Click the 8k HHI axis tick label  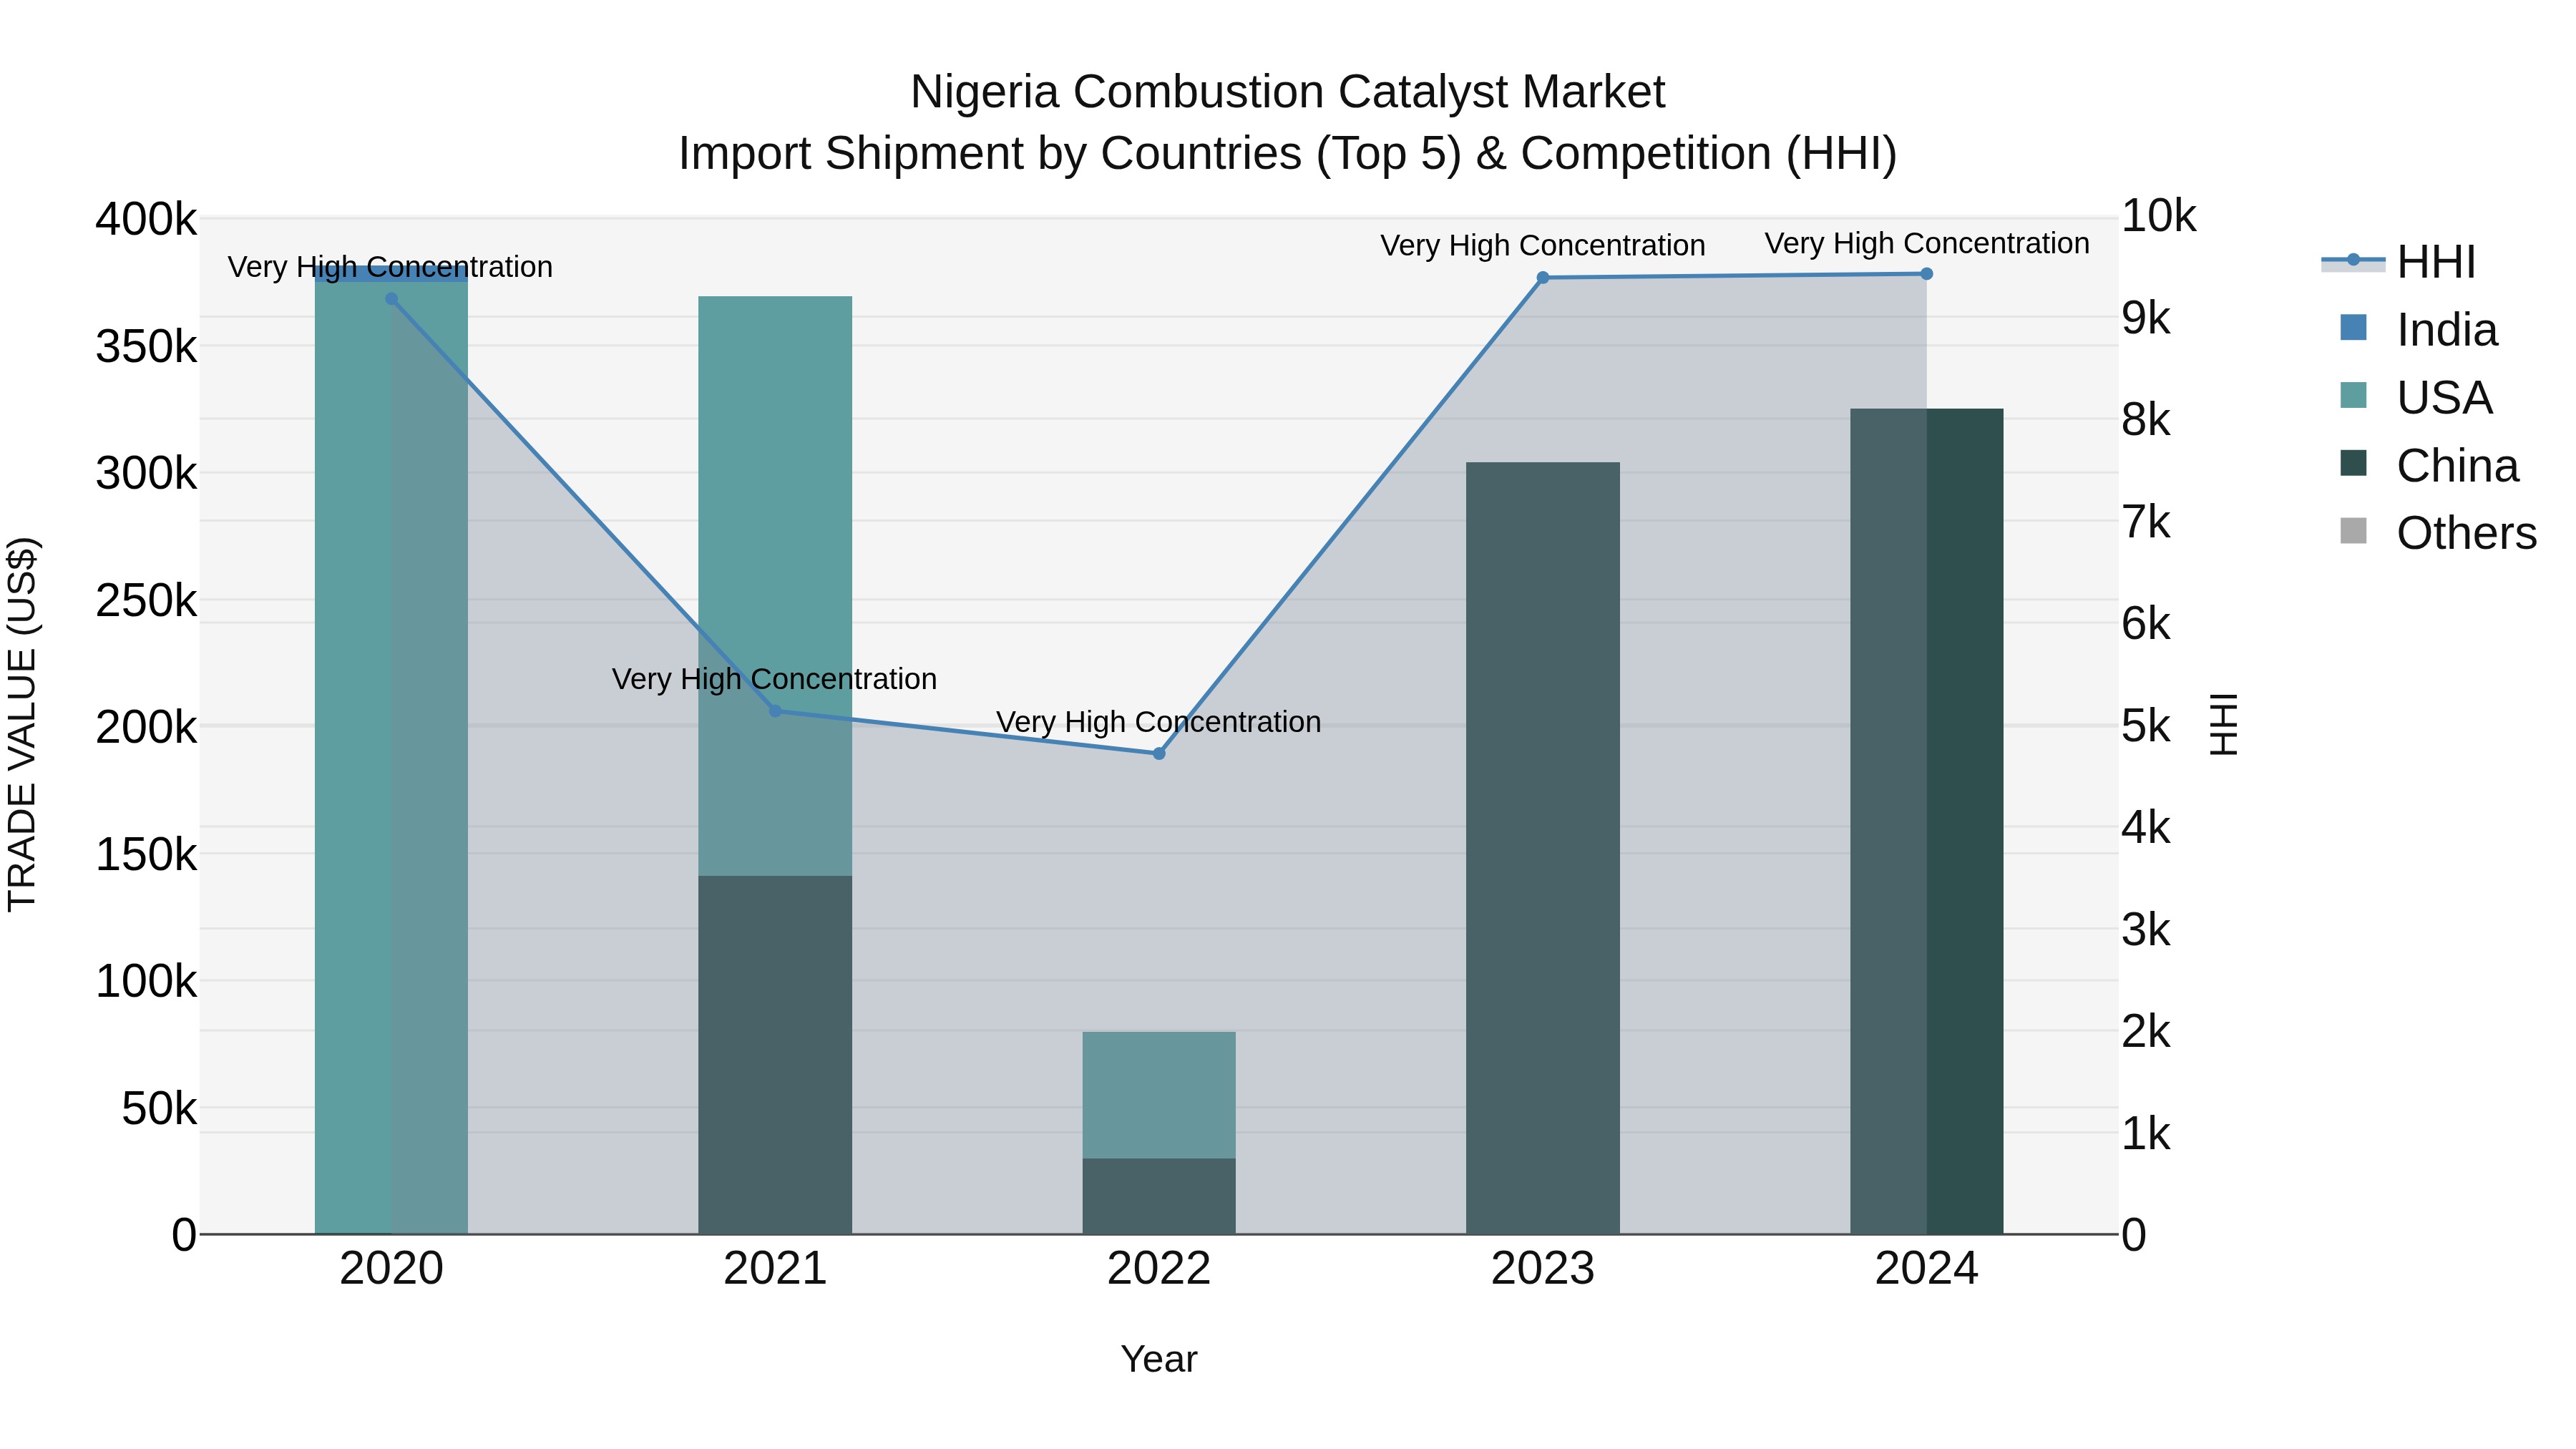click(x=2146, y=420)
